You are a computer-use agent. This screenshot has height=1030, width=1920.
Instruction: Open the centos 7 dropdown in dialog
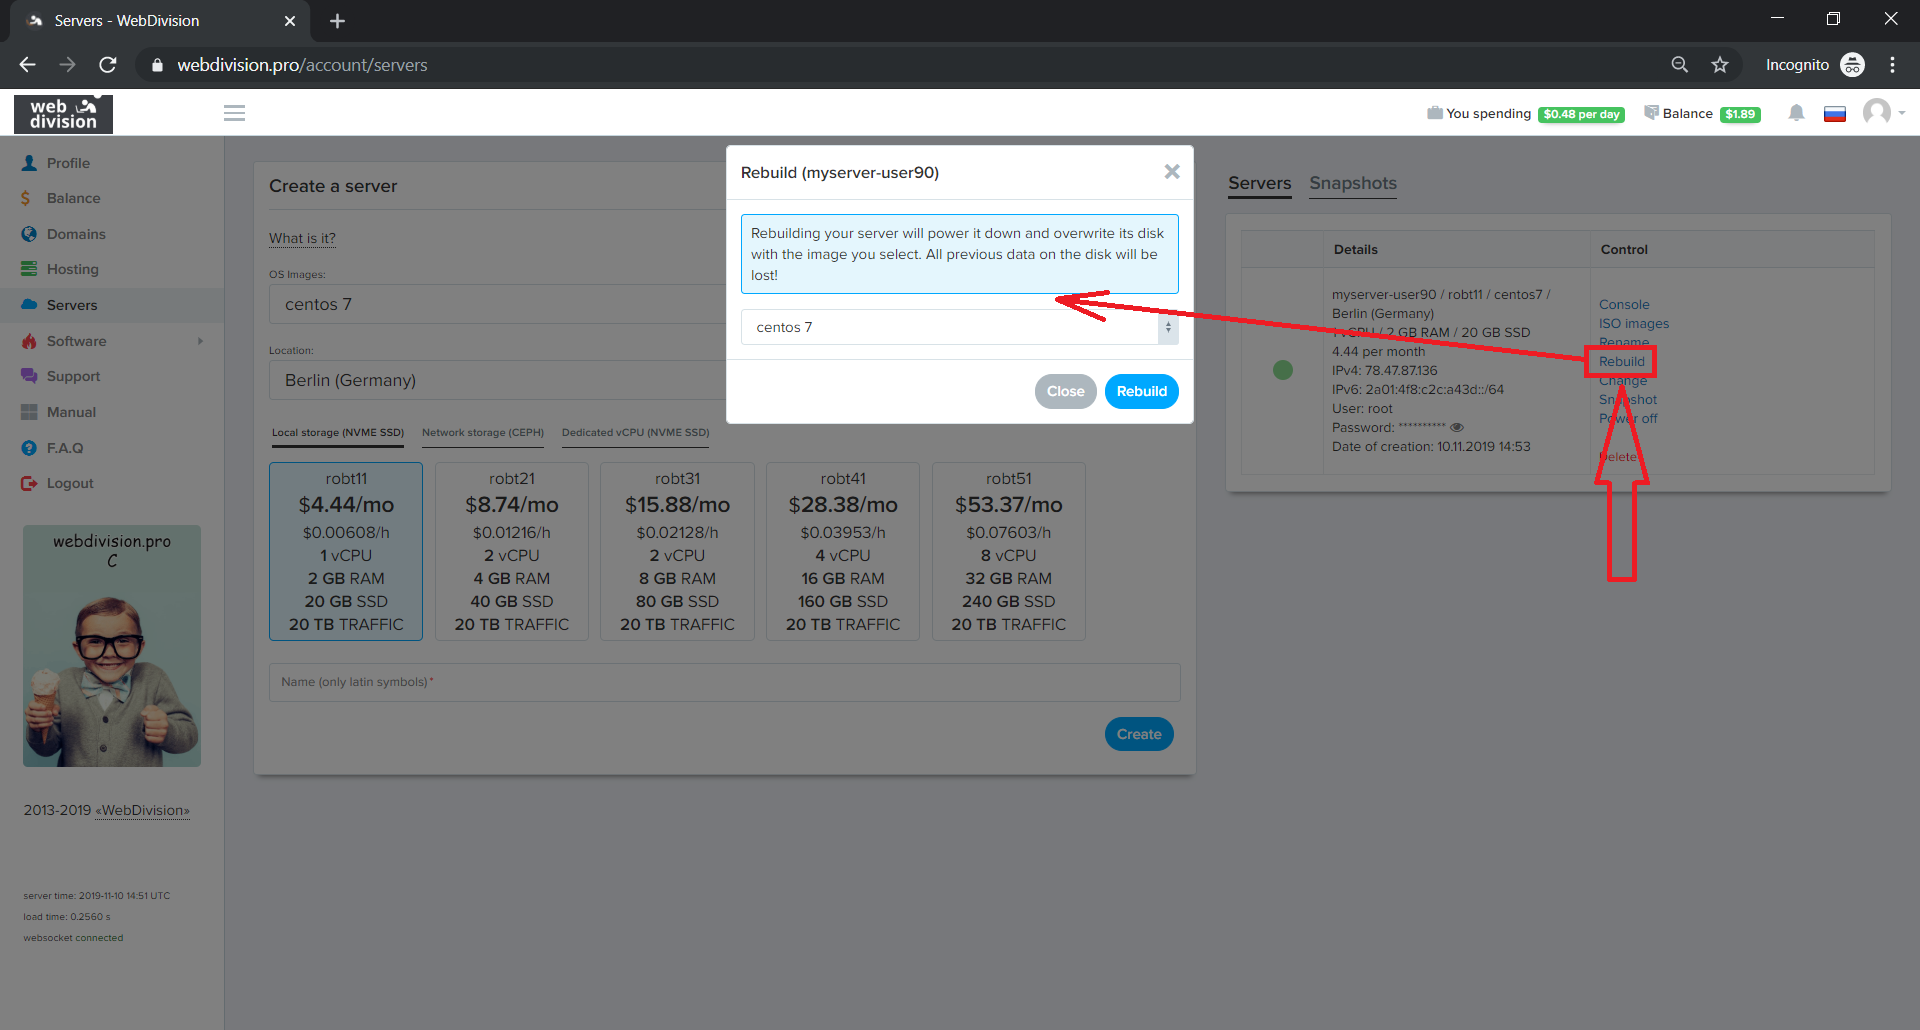[958, 327]
